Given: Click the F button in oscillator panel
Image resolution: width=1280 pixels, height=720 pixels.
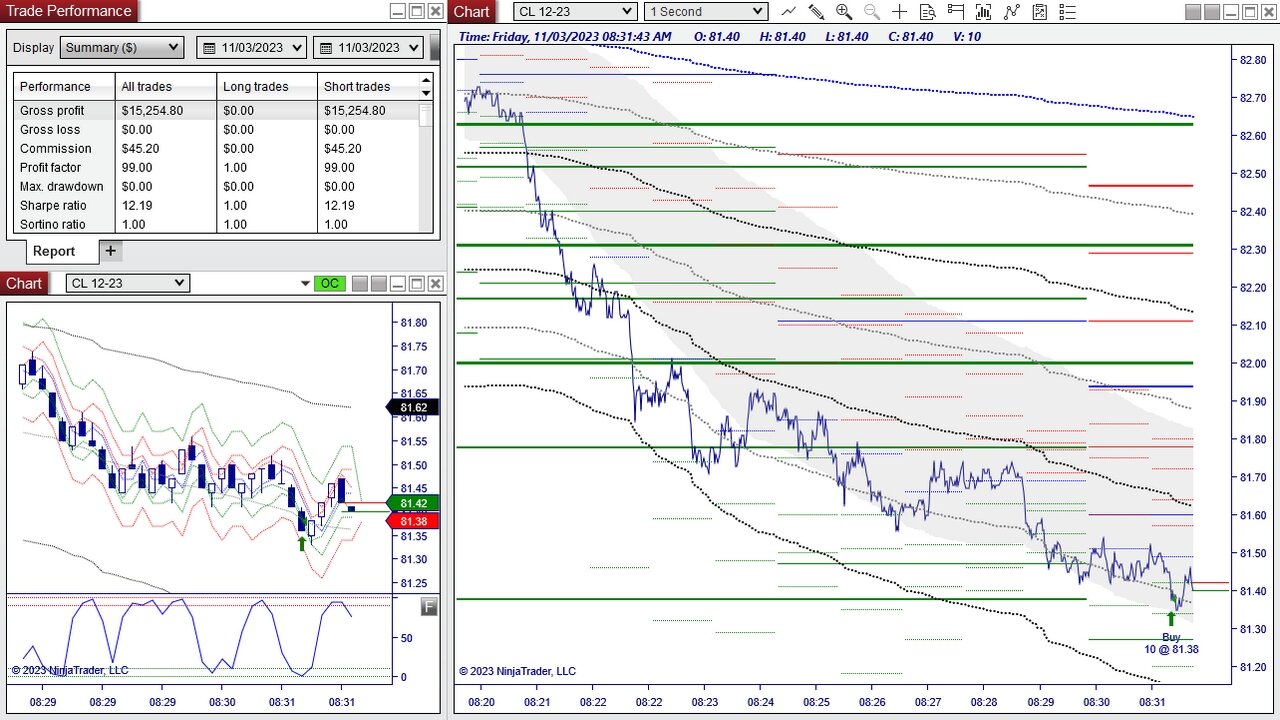Looking at the screenshot, I should [x=429, y=606].
